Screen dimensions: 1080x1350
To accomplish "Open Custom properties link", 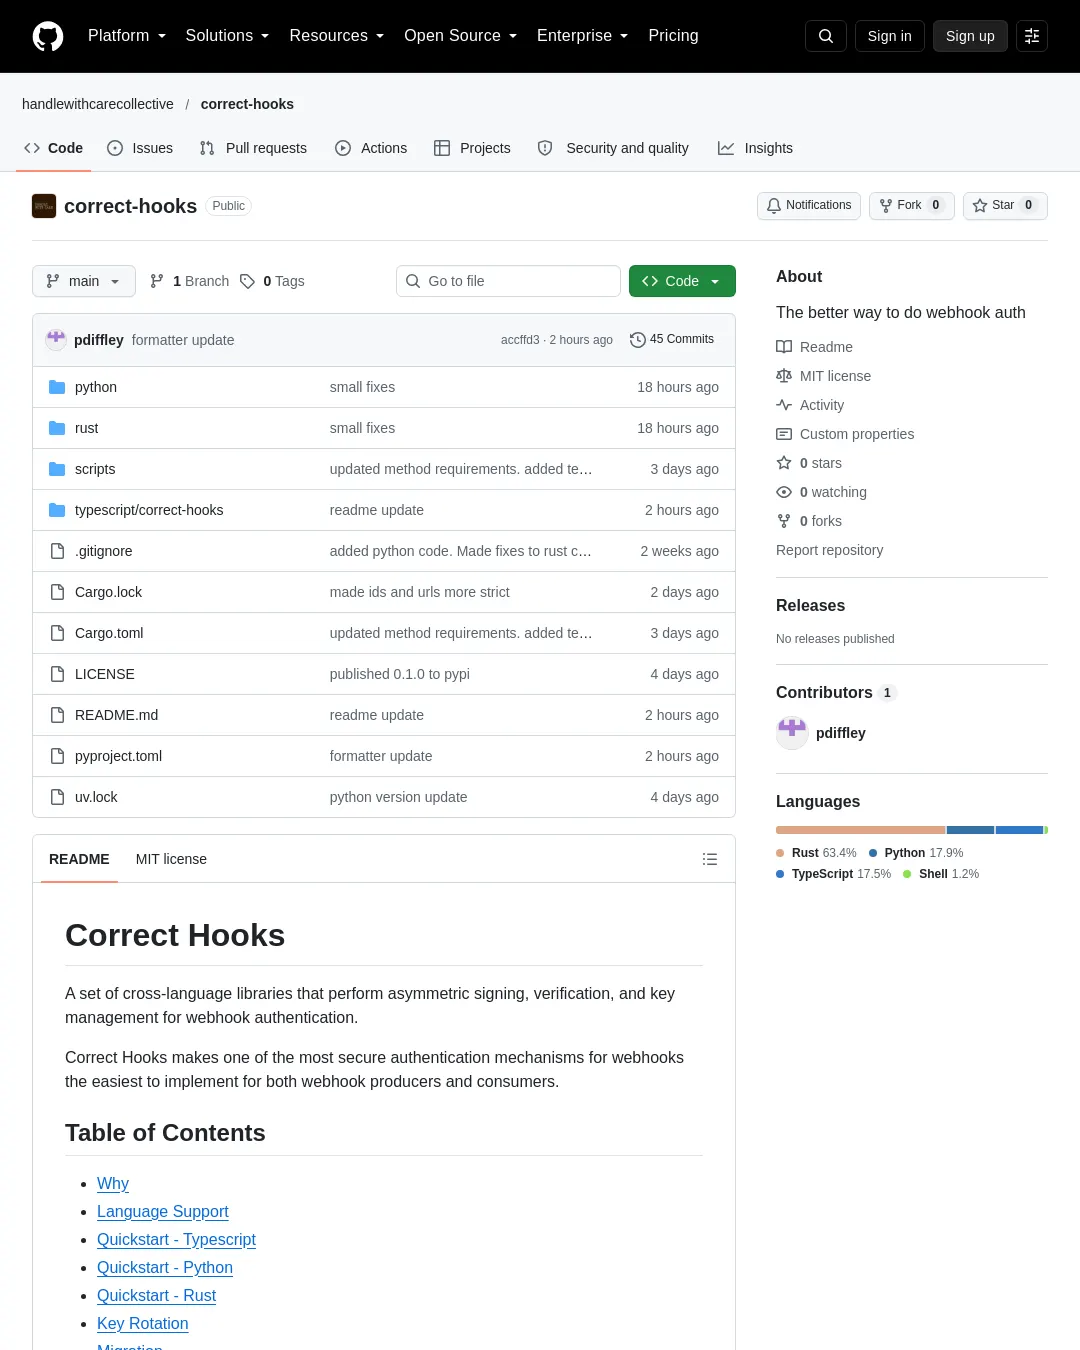I will coord(846,434).
